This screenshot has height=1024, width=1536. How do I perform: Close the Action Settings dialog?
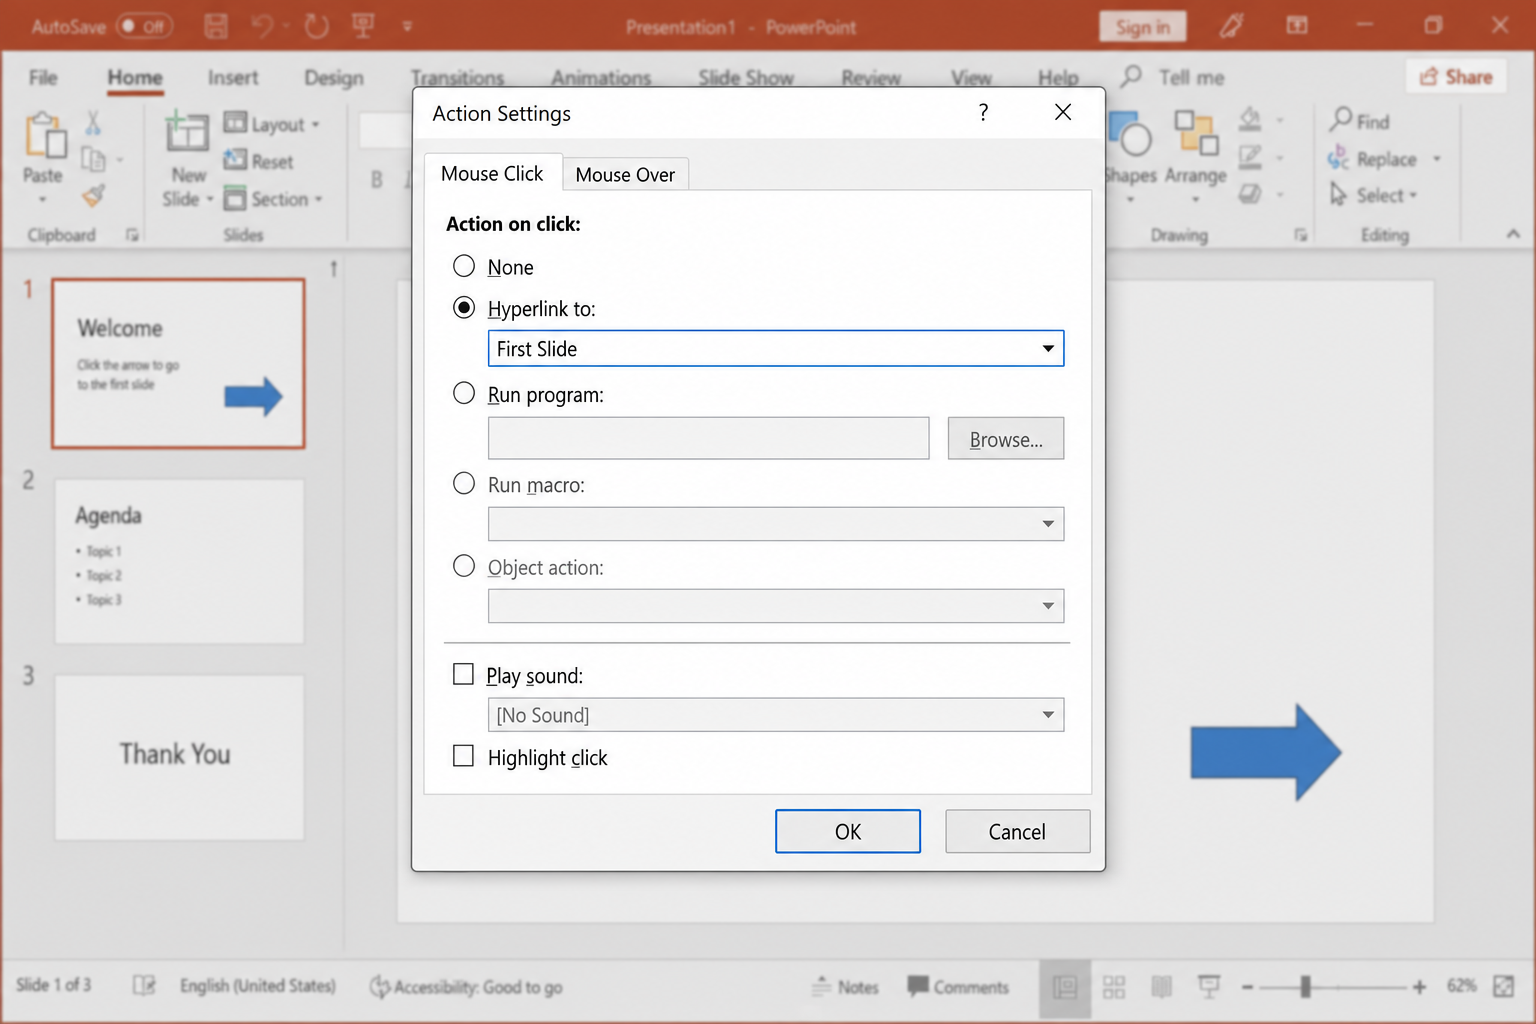coord(1063,112)
